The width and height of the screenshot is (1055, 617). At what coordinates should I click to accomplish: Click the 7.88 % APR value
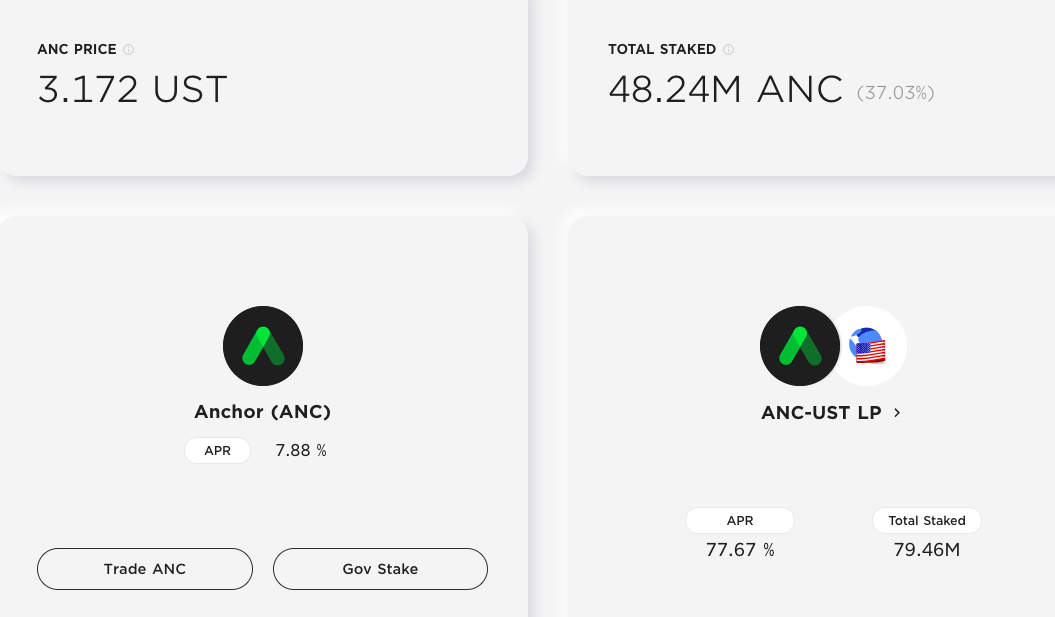pyautogui.click(x=301, y=450)
